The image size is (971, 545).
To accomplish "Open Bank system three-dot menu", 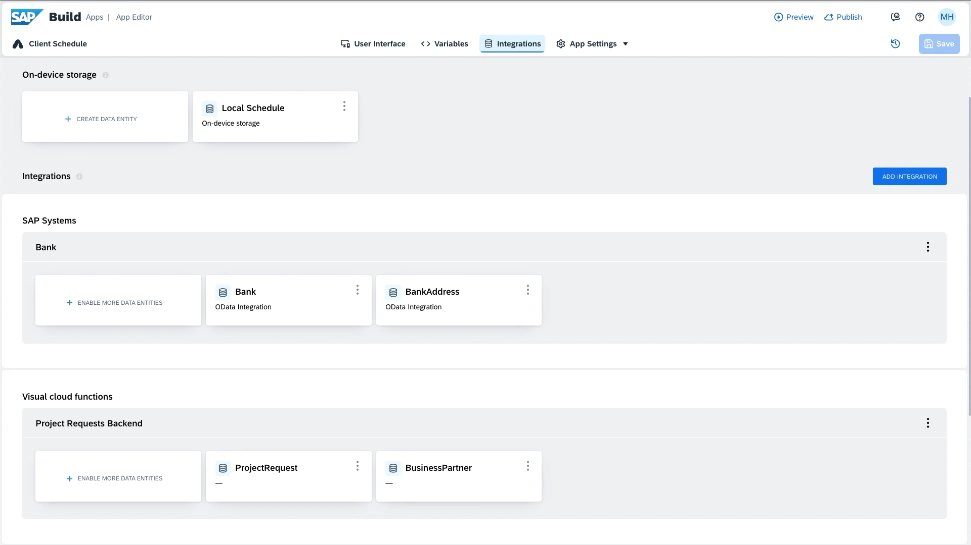I will tap(928, 247).
